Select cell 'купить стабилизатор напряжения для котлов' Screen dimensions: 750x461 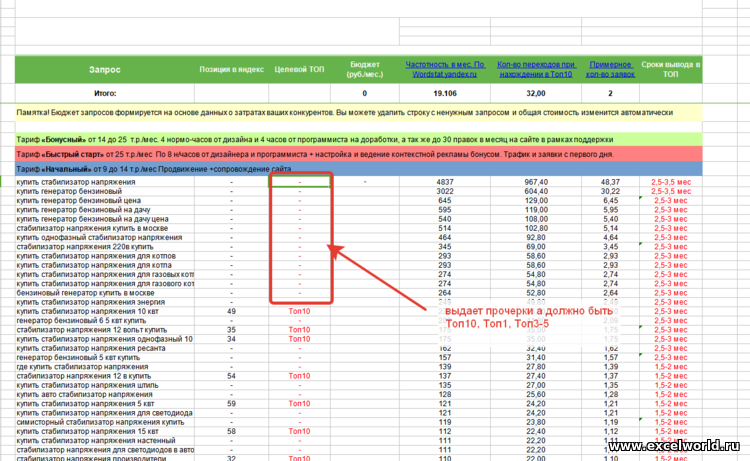(105, 256)
